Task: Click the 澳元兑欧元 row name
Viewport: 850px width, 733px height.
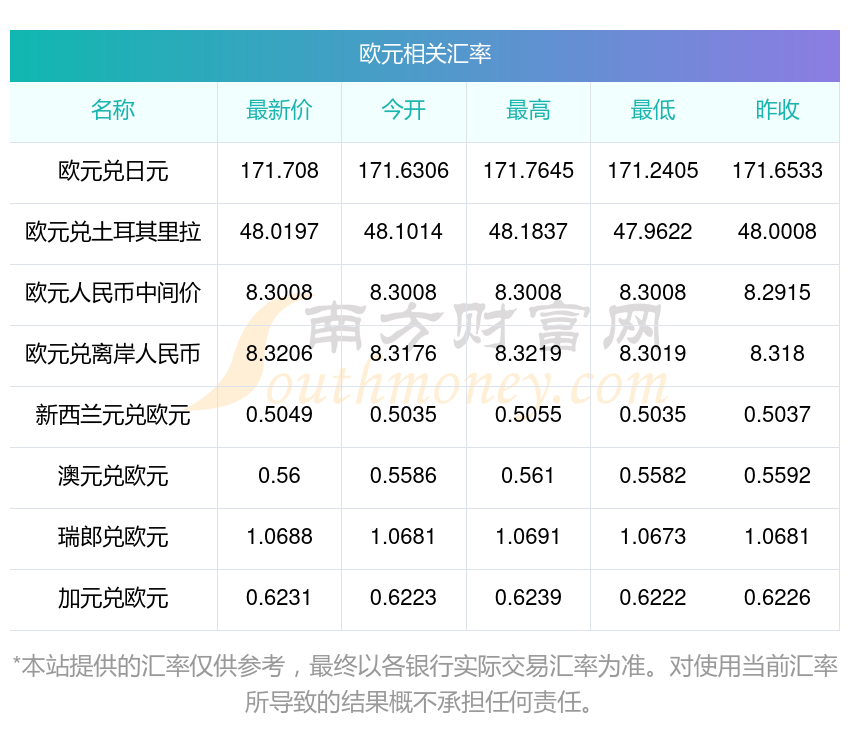Action: [x=113, y=476]
